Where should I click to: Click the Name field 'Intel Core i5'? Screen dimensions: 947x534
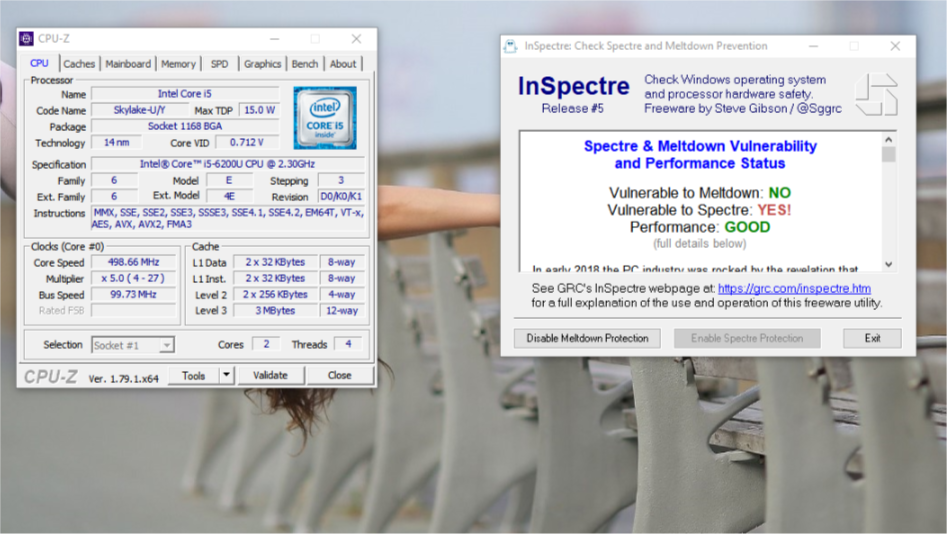[x=185, y=94]
